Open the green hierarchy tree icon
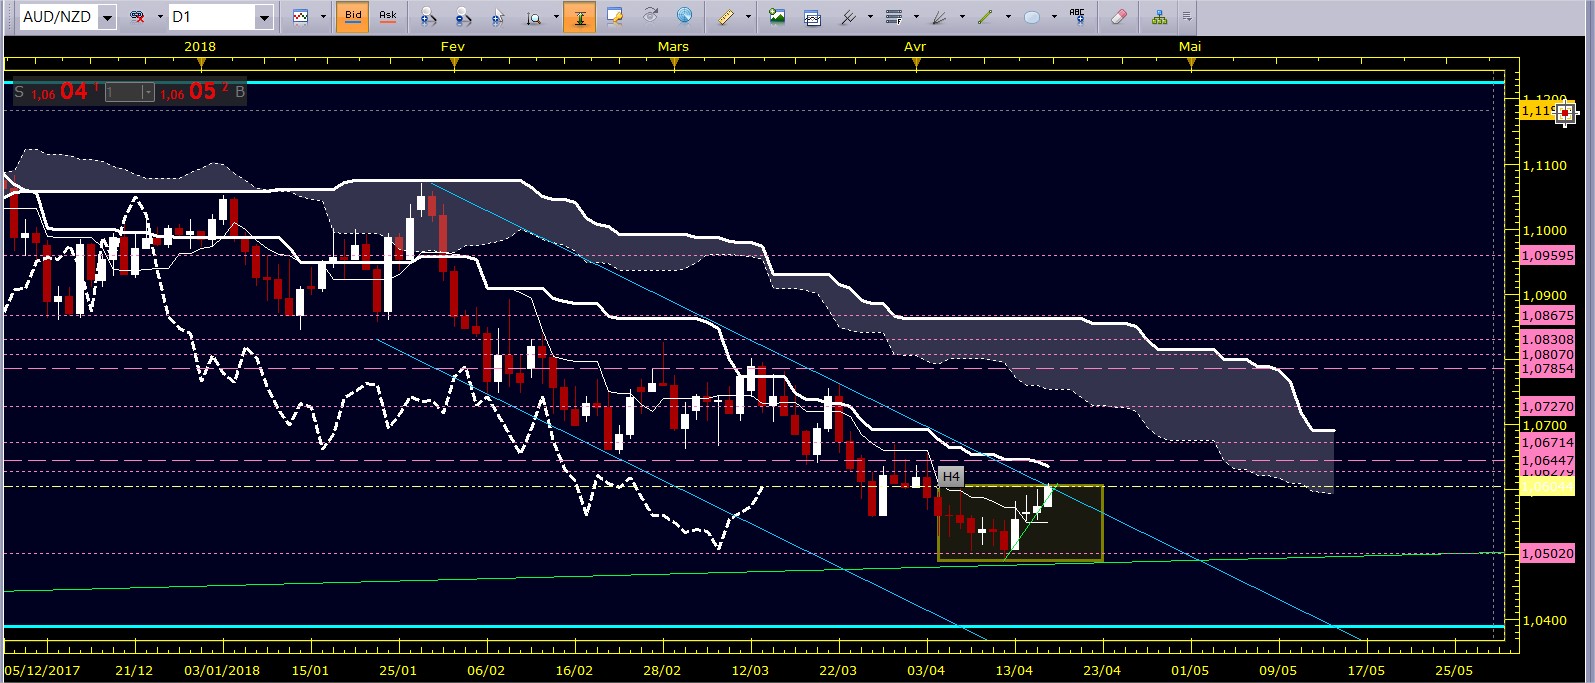The image size is (1595, 683). click(1159, 17)
